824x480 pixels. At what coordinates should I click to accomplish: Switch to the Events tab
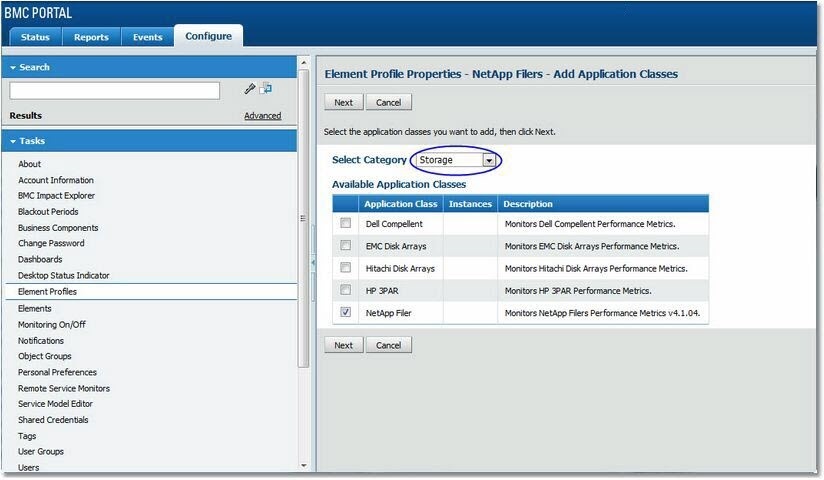(148, 37)
